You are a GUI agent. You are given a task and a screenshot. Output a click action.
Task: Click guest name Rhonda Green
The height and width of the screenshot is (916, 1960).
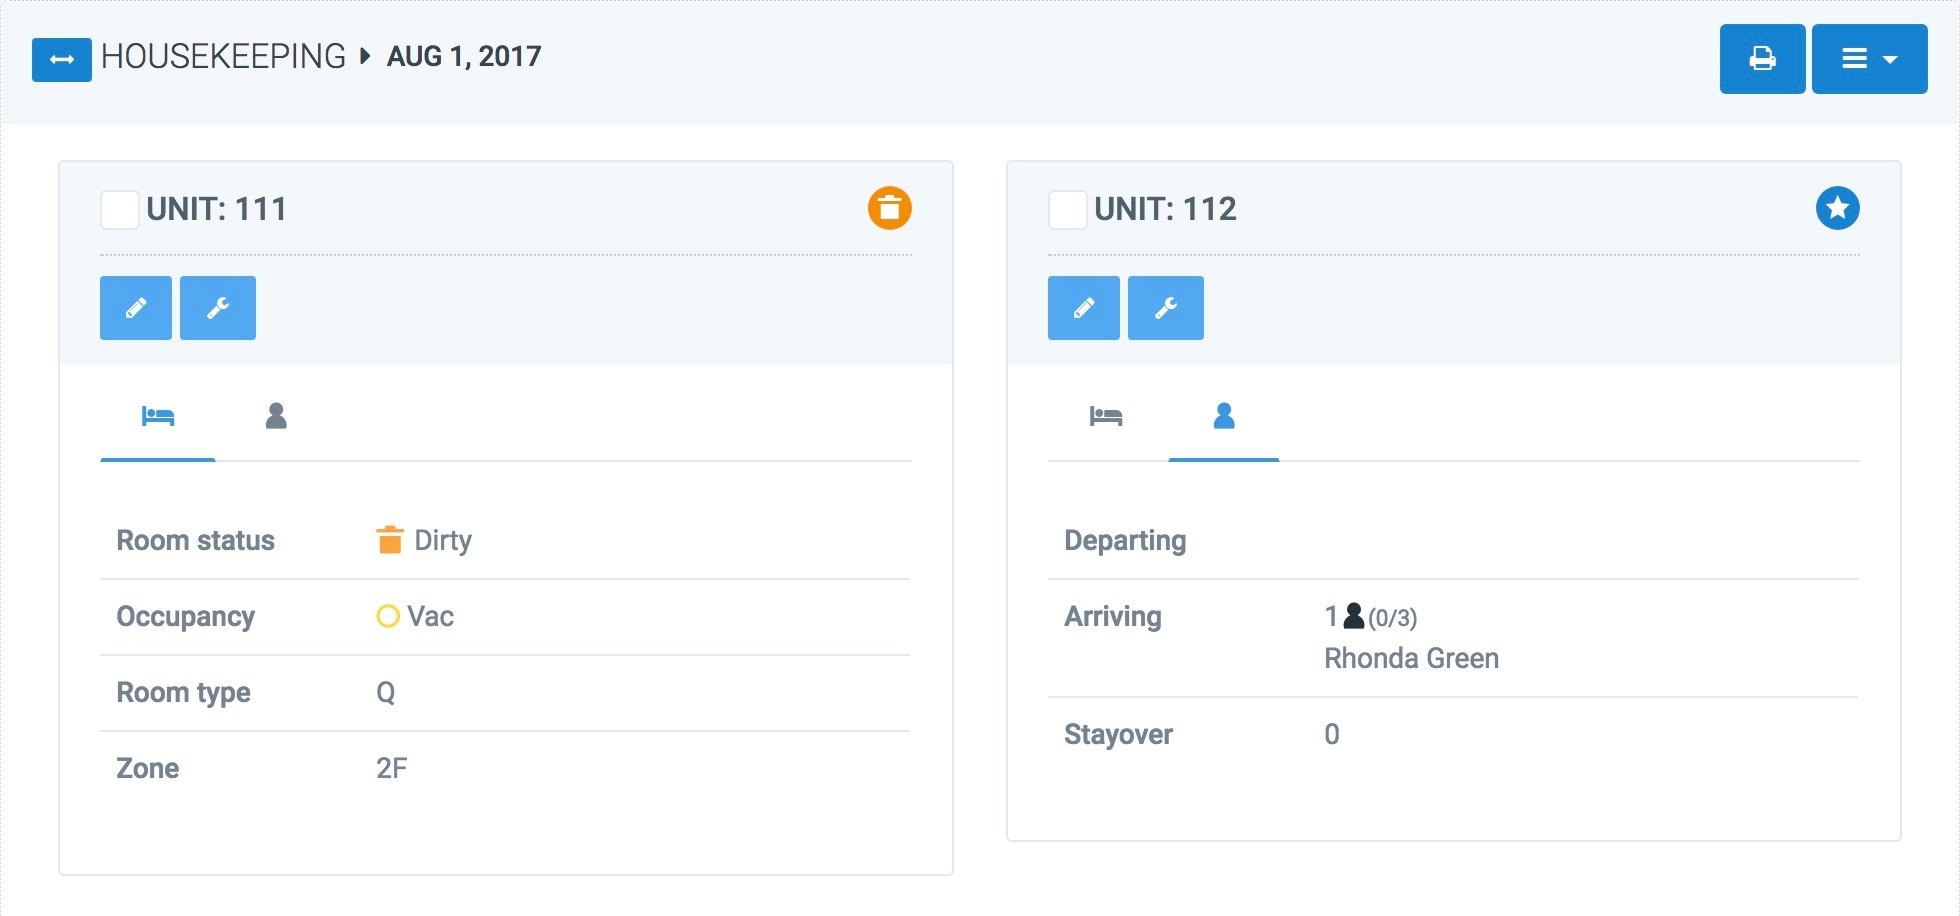(1411, 658)
